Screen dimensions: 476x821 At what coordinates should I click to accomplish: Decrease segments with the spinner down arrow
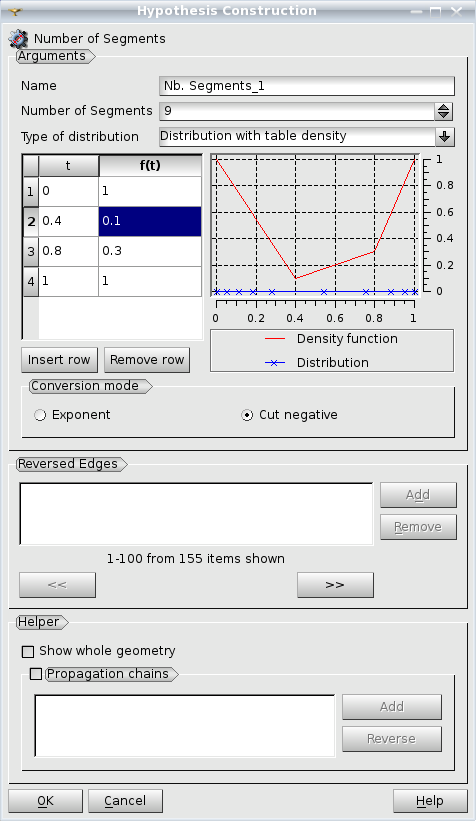(444, 116)
